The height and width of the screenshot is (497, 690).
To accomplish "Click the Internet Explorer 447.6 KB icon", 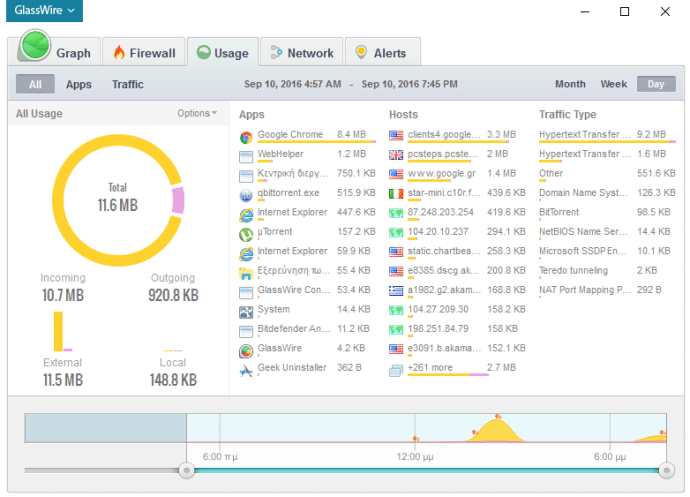I will pos(246,215).
